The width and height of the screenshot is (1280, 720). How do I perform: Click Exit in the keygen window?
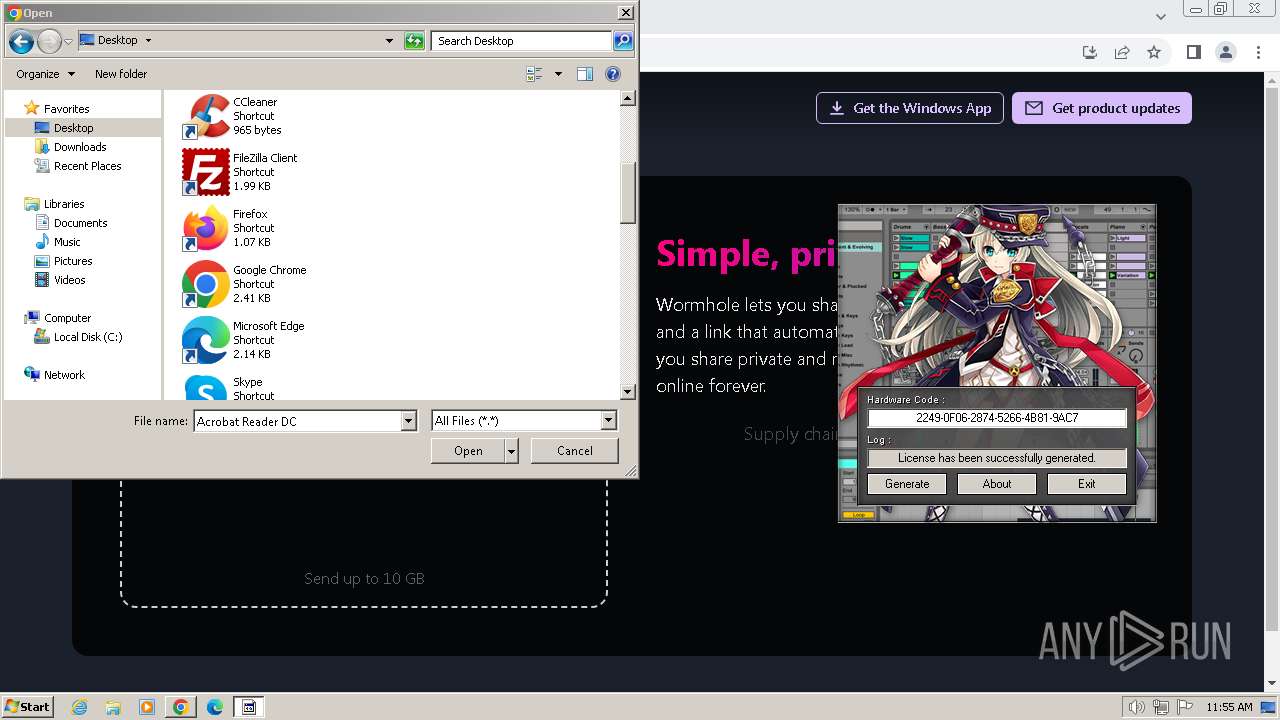point(1087,484)
